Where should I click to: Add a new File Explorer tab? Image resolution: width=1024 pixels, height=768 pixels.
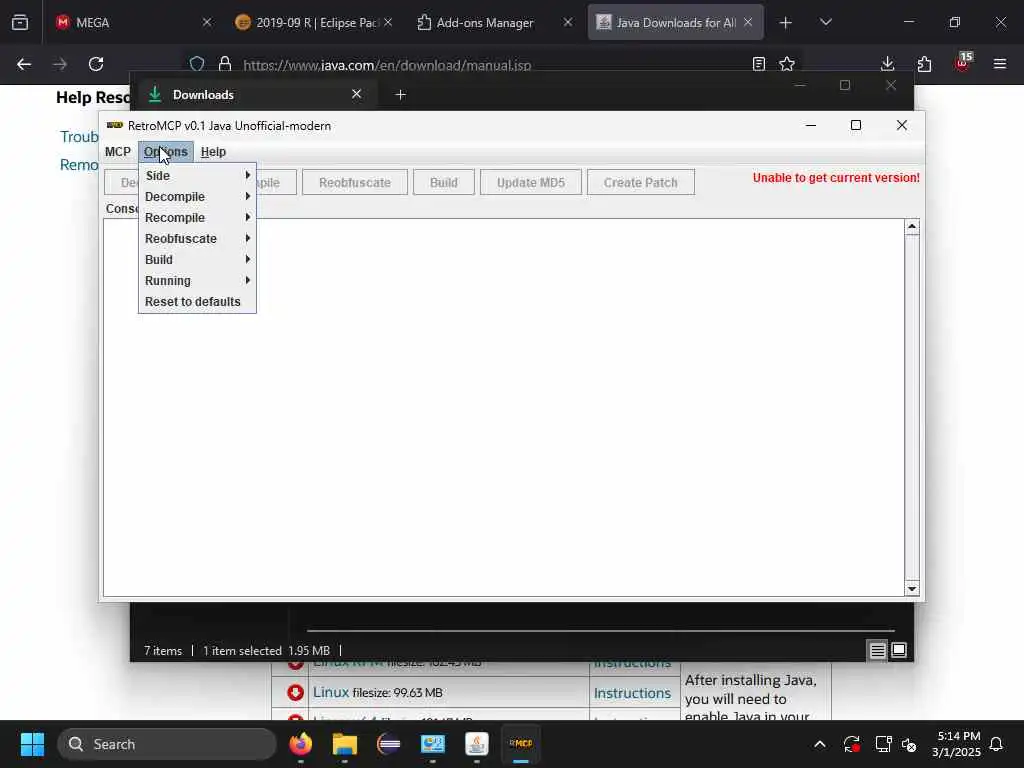tap(400, 95)
